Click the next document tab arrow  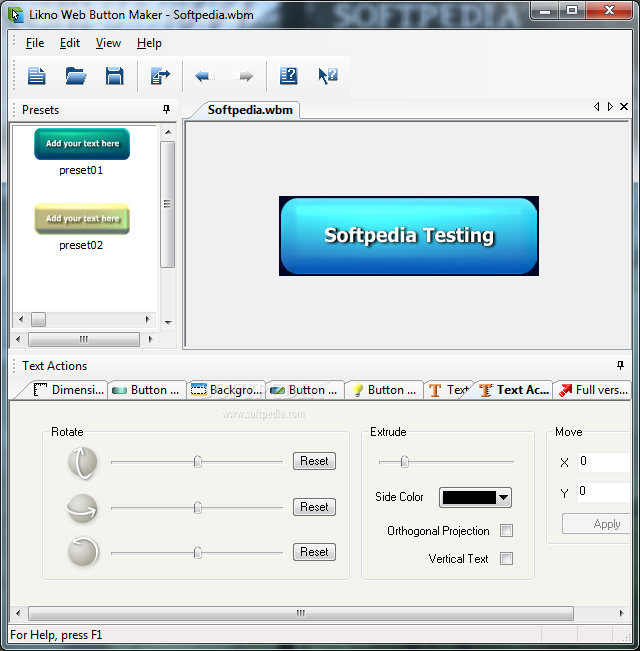click(x=610, y=107)
